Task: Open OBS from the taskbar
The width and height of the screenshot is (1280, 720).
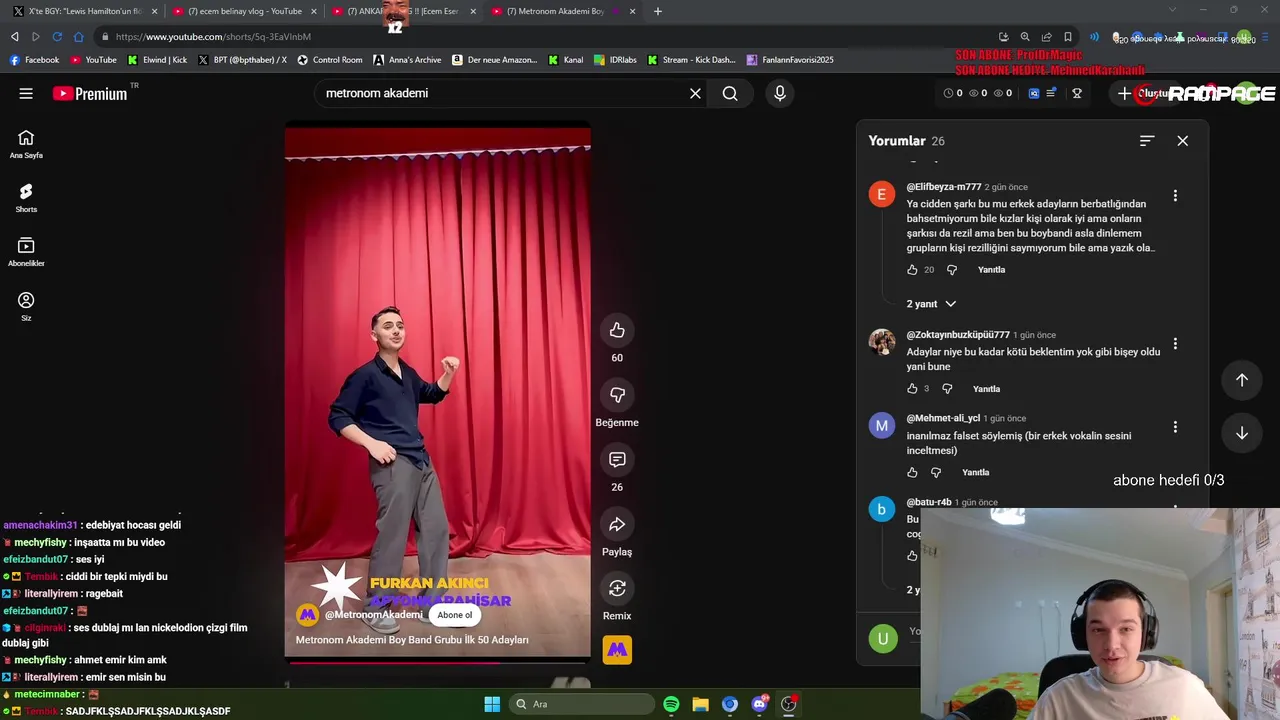Action: [x=788, y=704]
